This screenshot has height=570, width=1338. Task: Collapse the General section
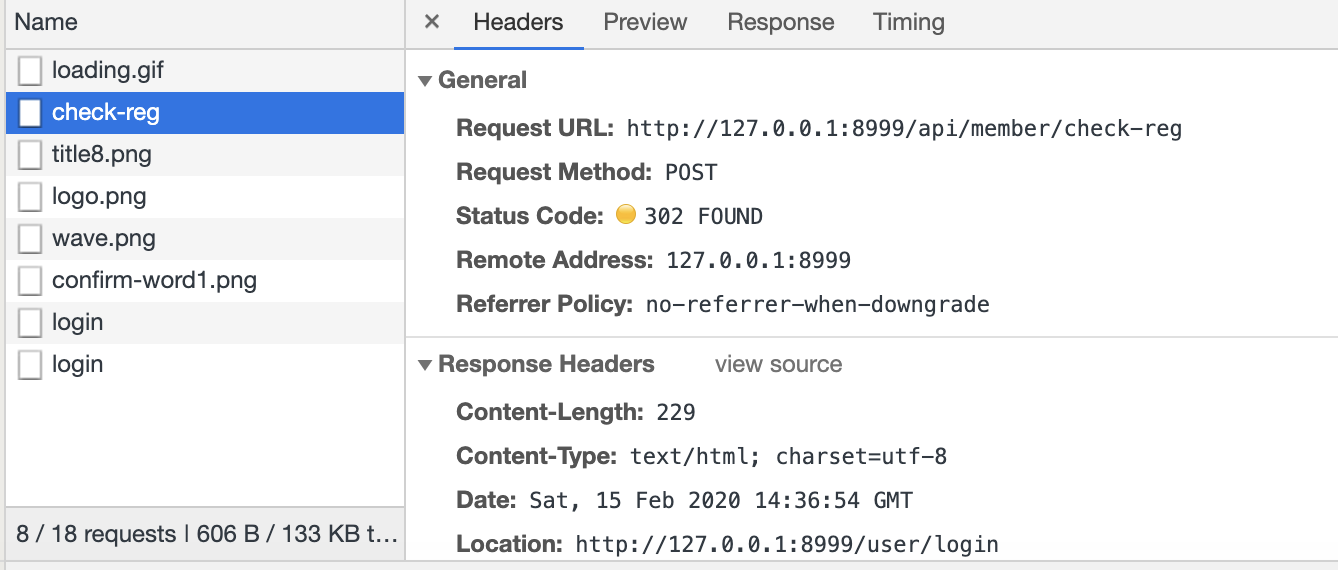pos(425,81)
